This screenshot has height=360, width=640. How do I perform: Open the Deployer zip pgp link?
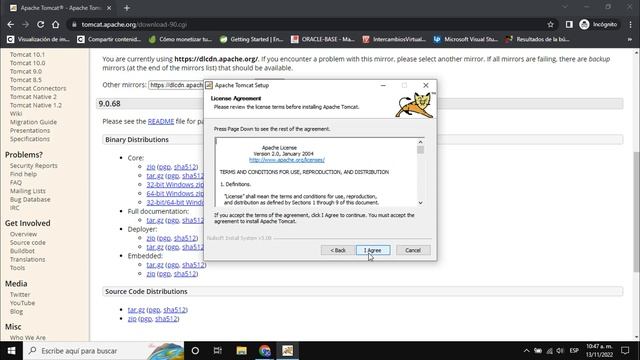point(164,238)
